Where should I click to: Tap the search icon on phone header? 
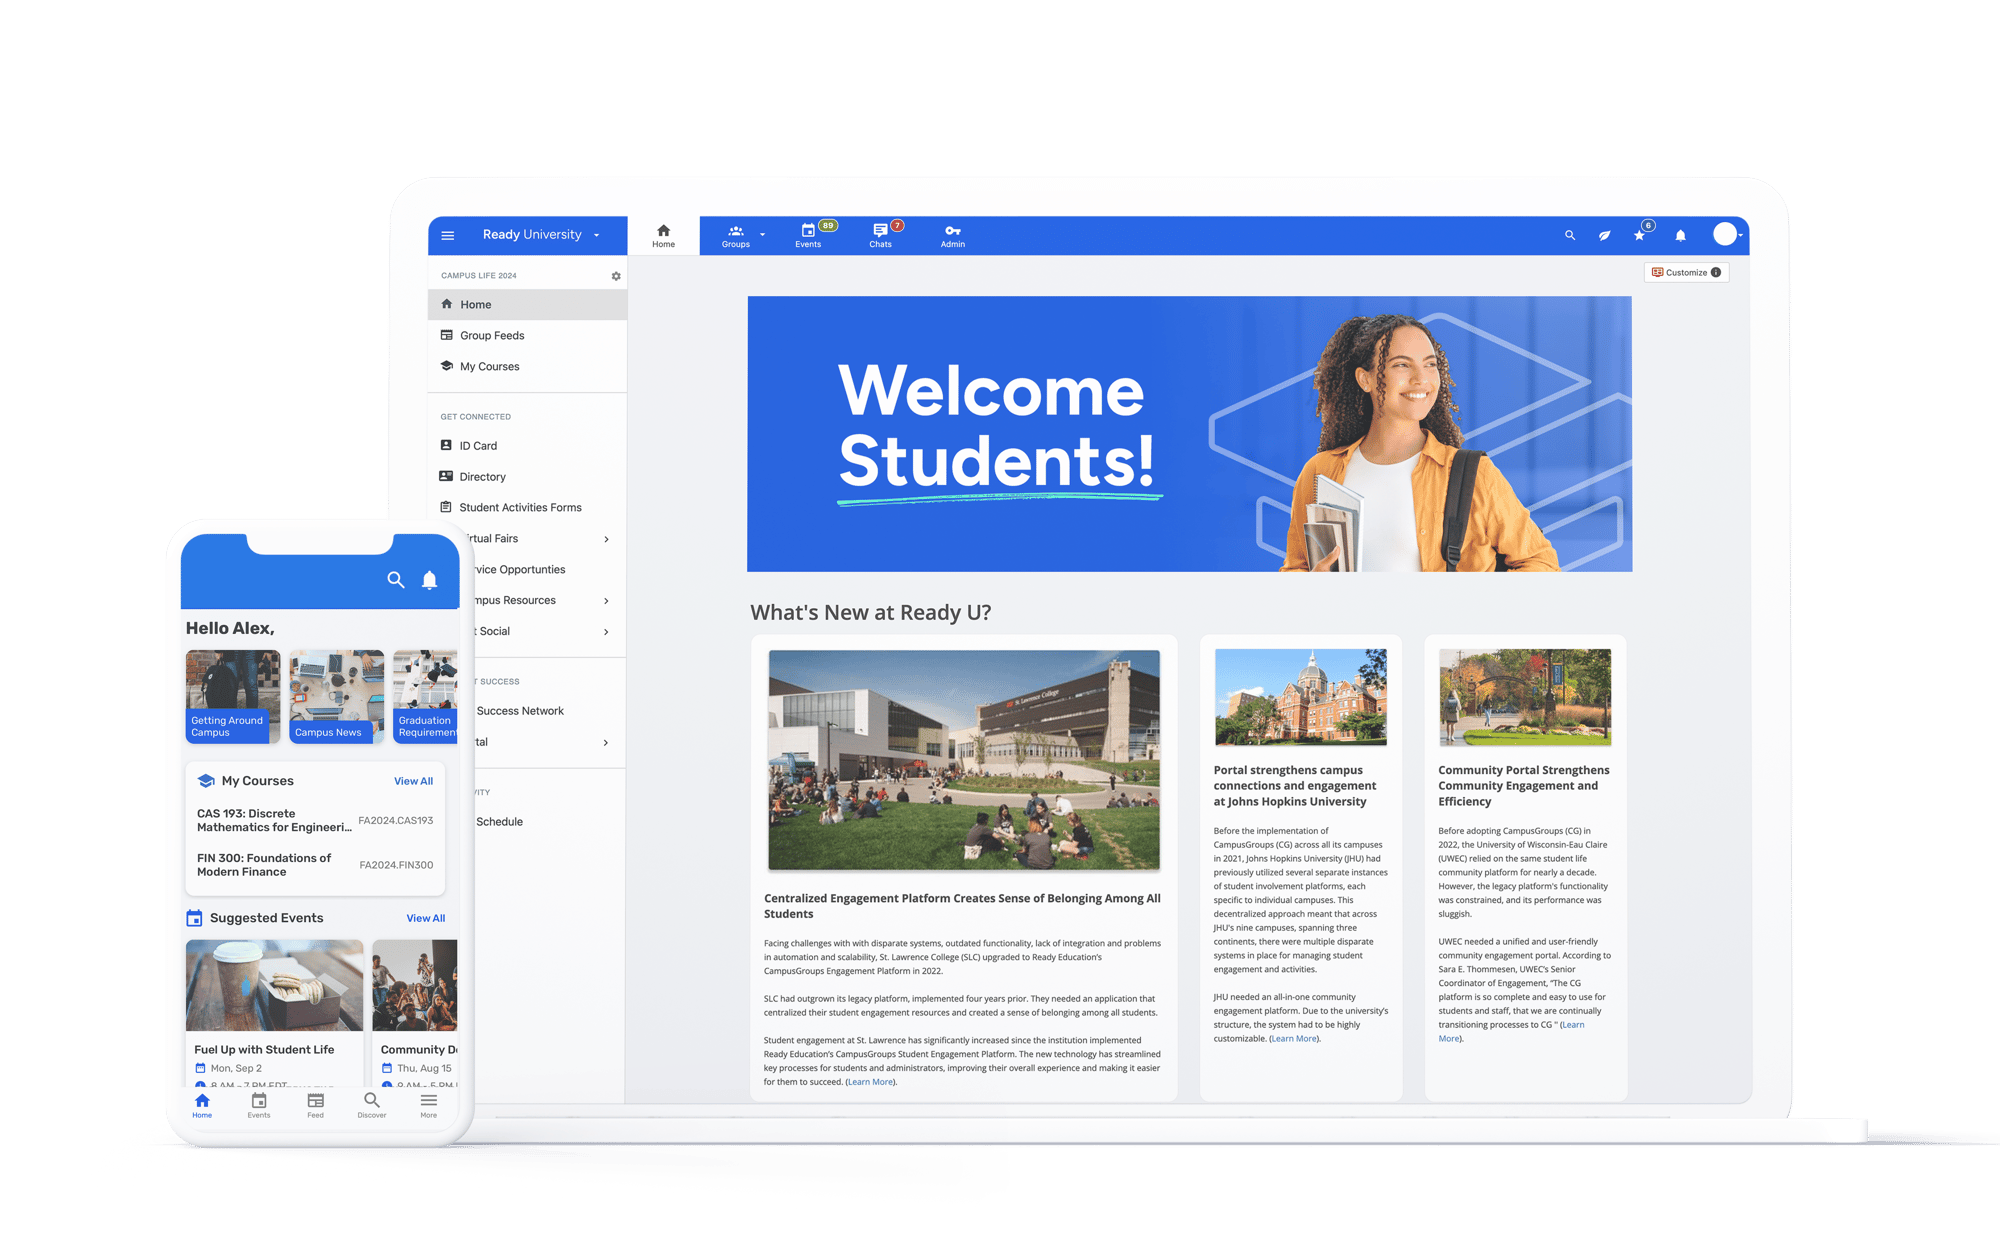coord(396,580)
